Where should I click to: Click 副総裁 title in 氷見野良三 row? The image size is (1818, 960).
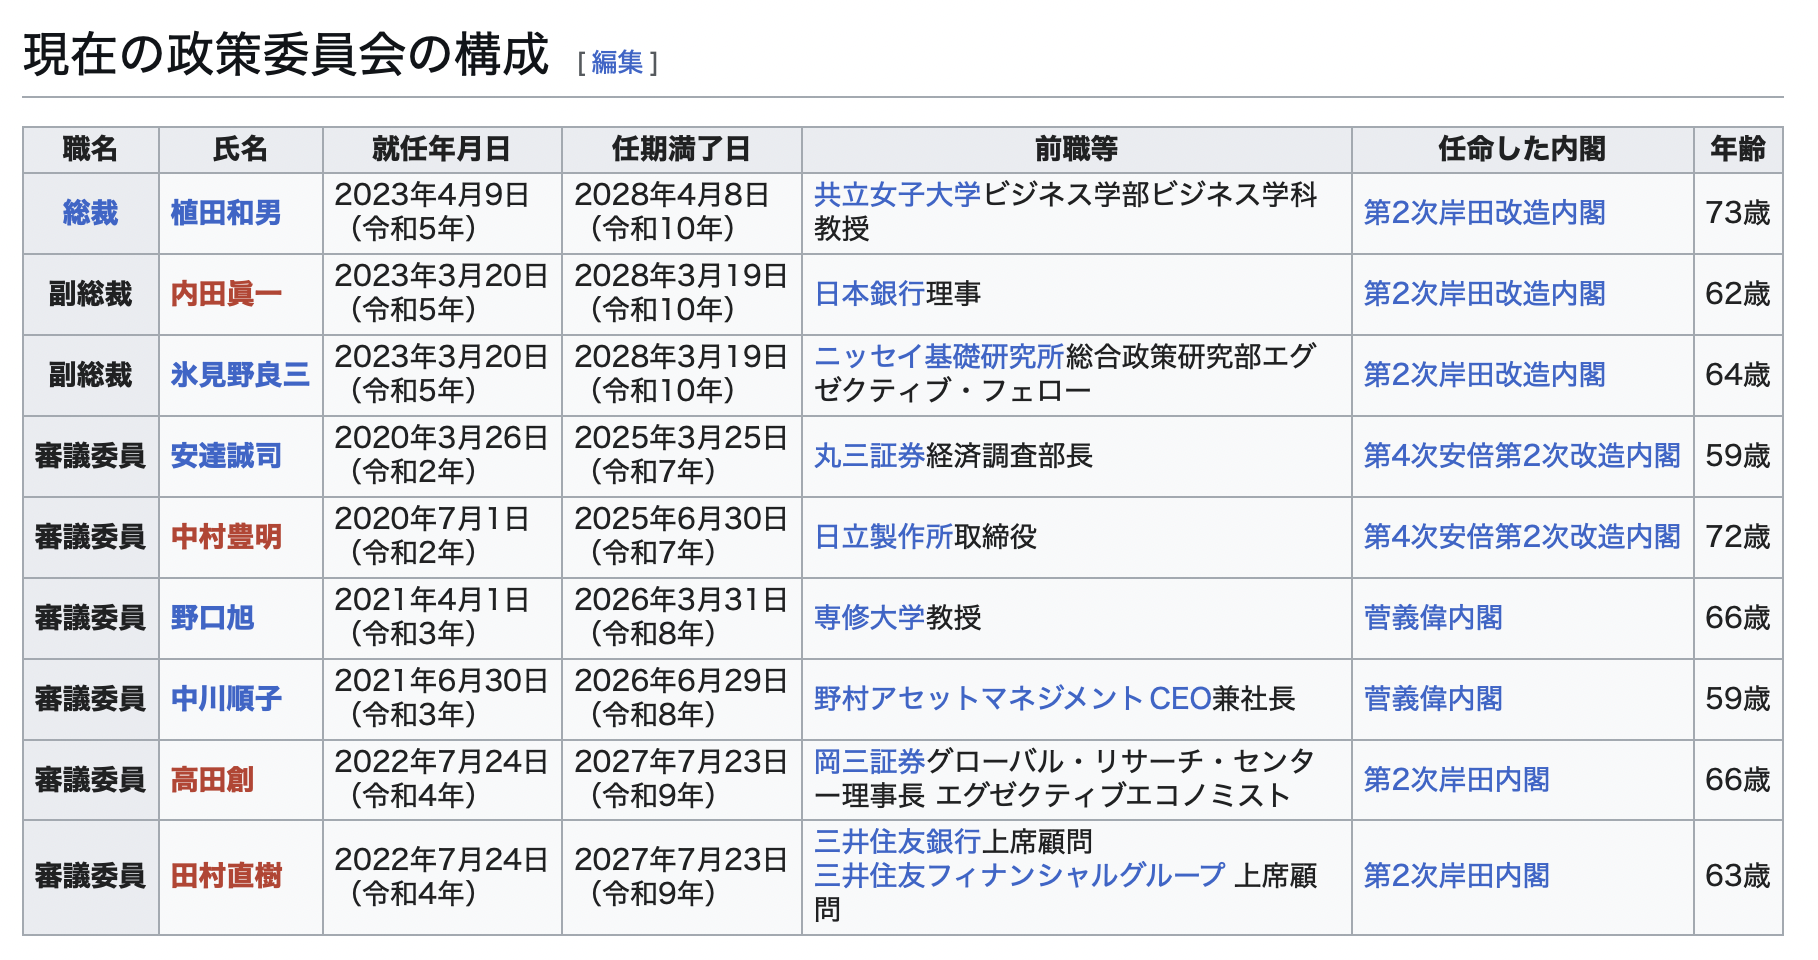pyautogui.click(x=90, y=375)
